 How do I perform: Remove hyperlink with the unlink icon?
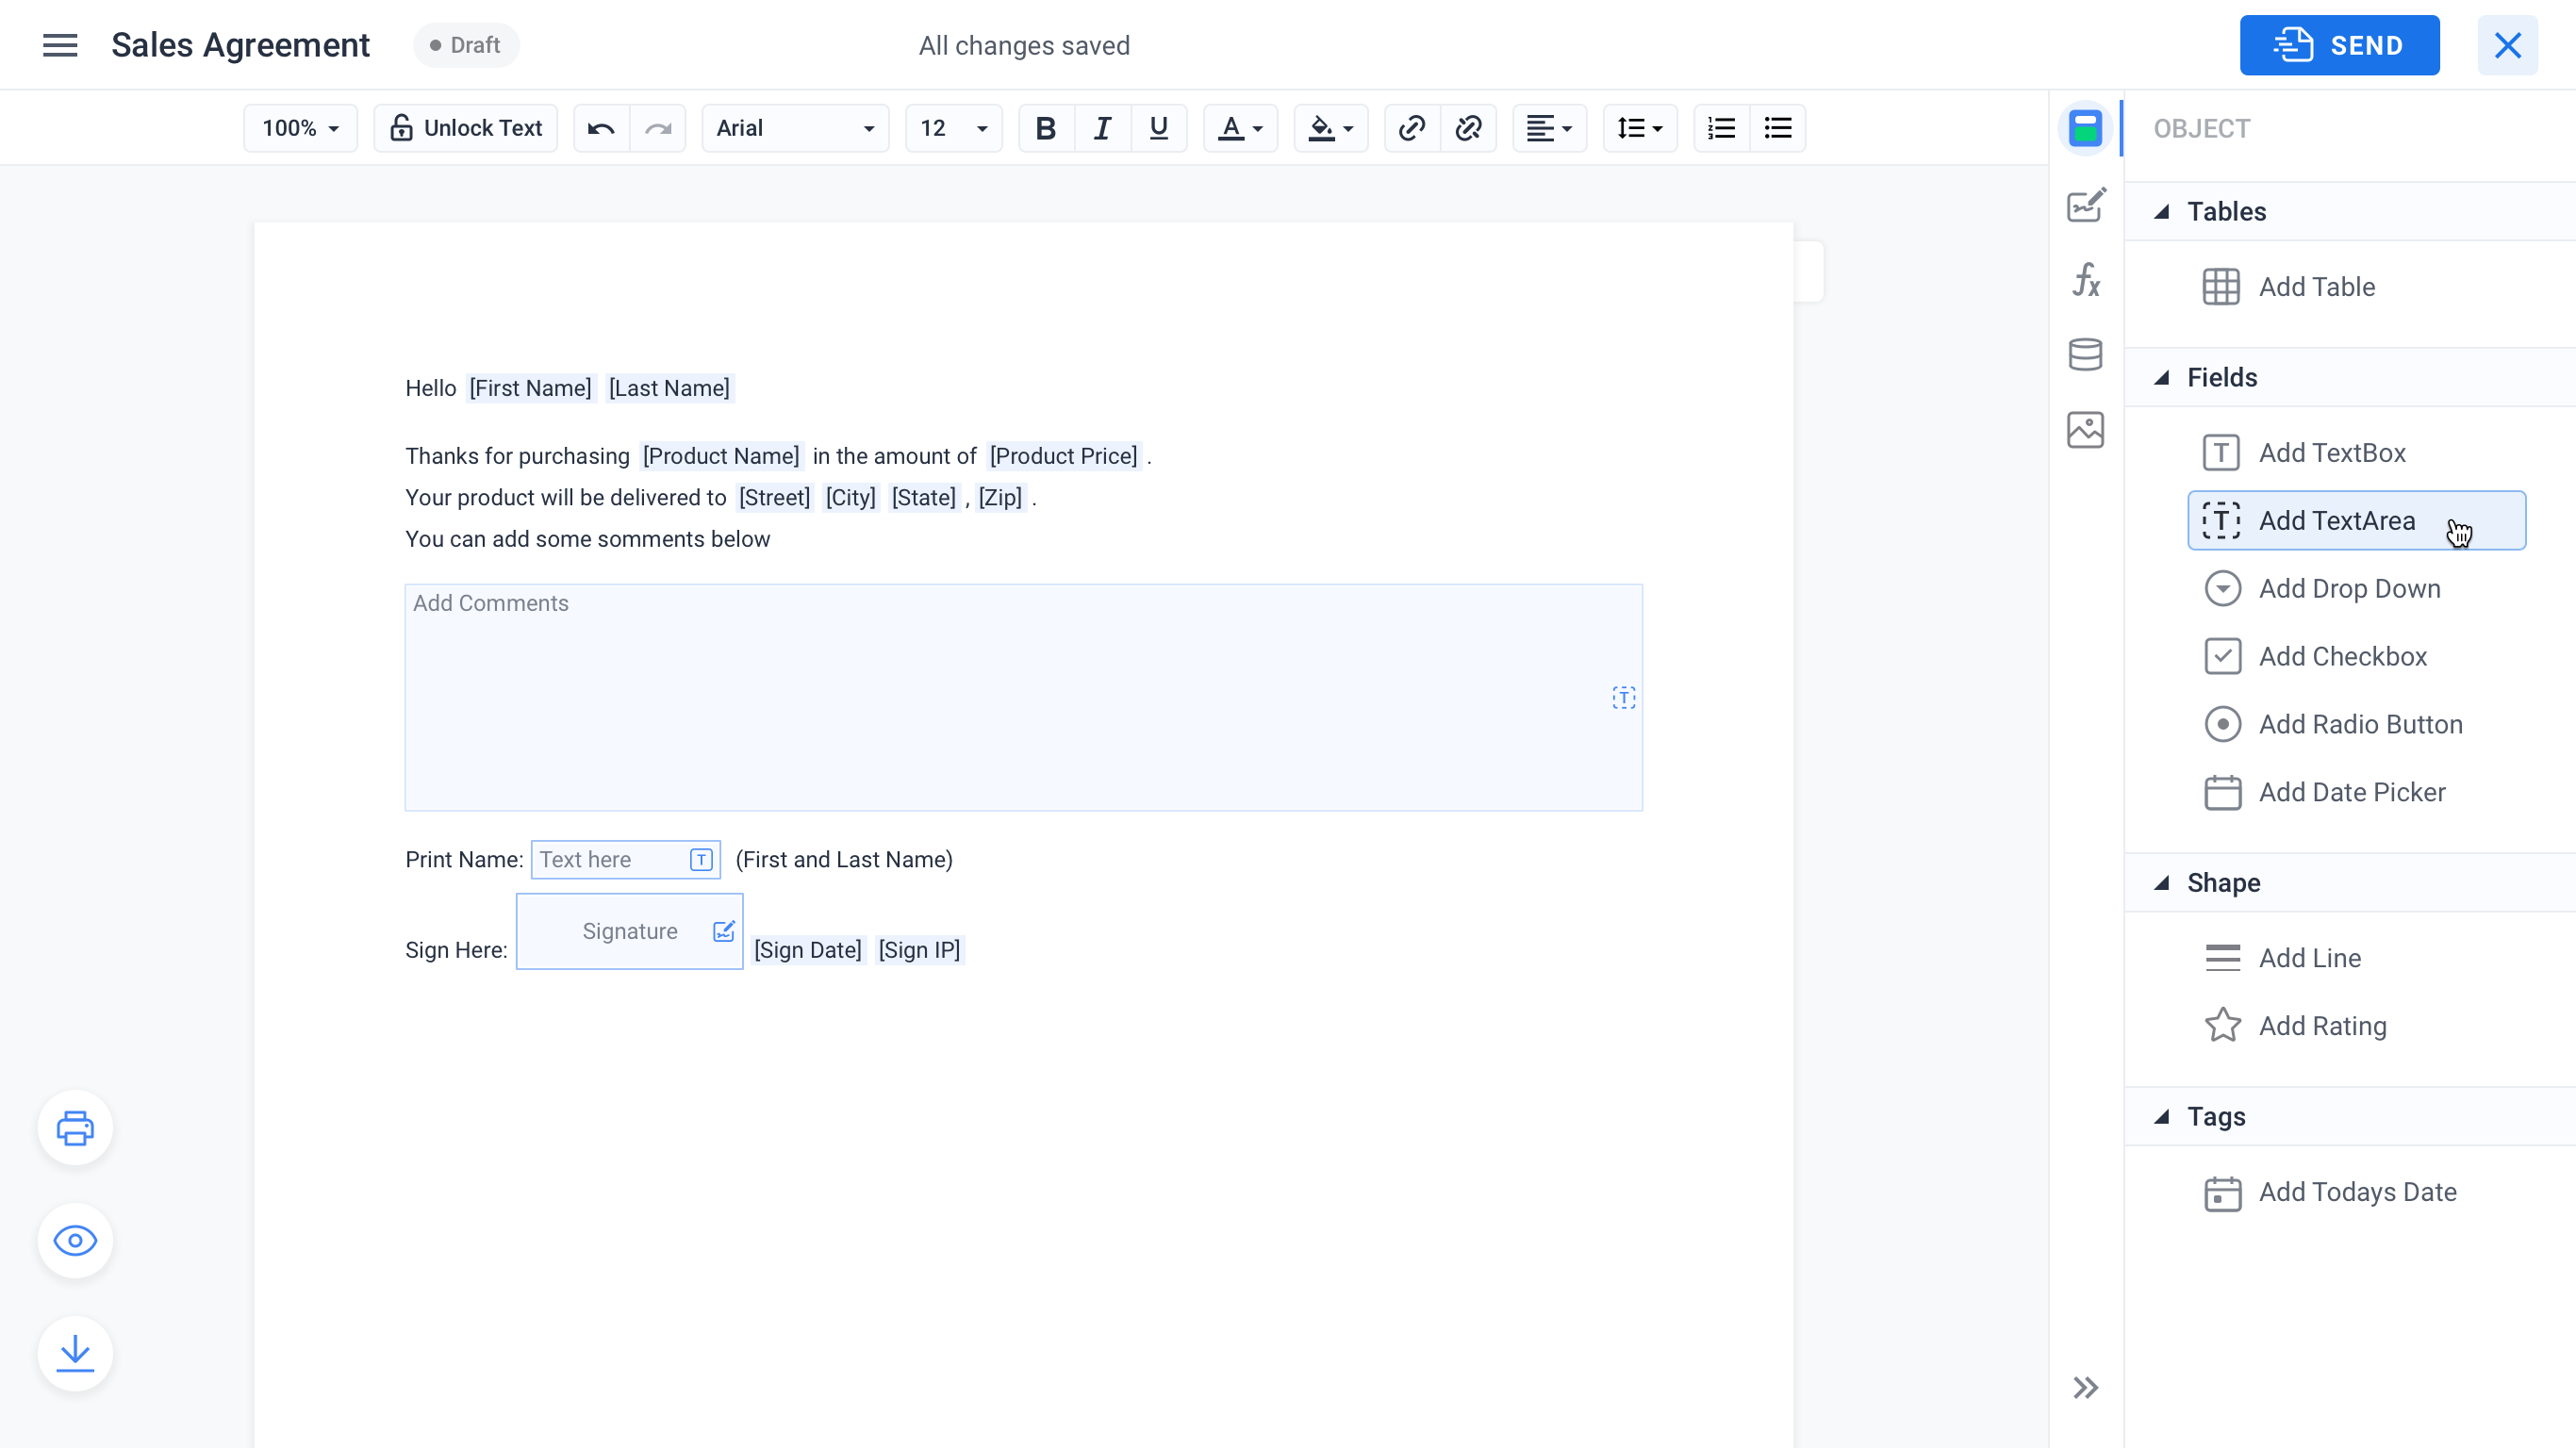click(1469, 128)
